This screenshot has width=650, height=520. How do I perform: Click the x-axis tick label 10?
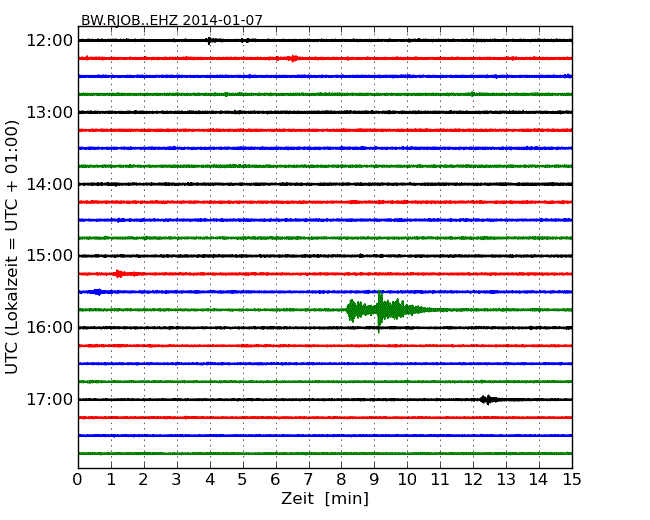[x=407, y=480]
